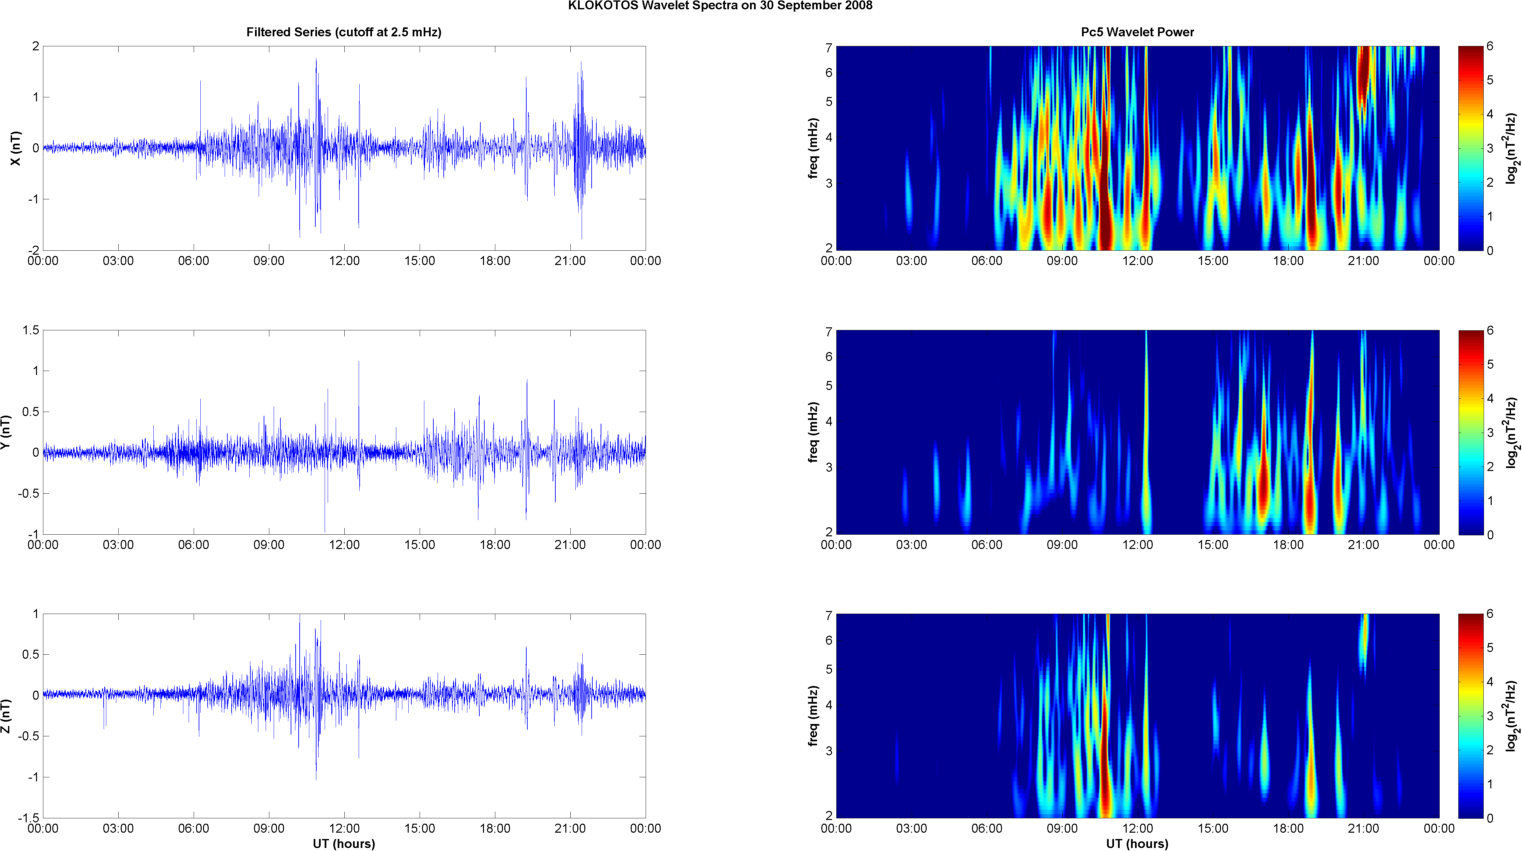Screen dimensions: 1522x851
Task: Click the Y component time series plot
Action: pos(344,432)
